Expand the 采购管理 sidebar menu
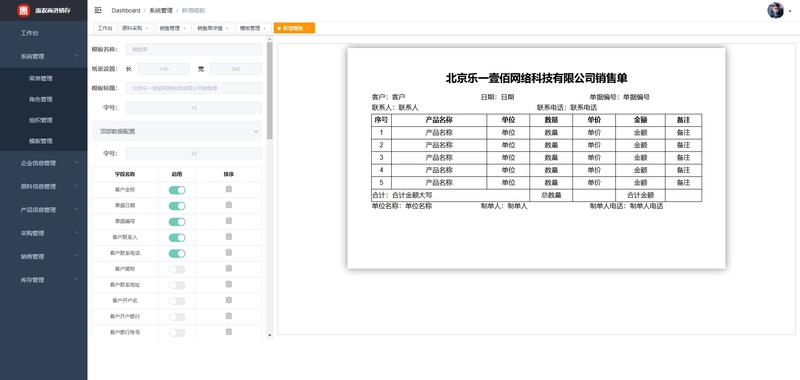Viewport: 800px width, 380px height. 43,233
